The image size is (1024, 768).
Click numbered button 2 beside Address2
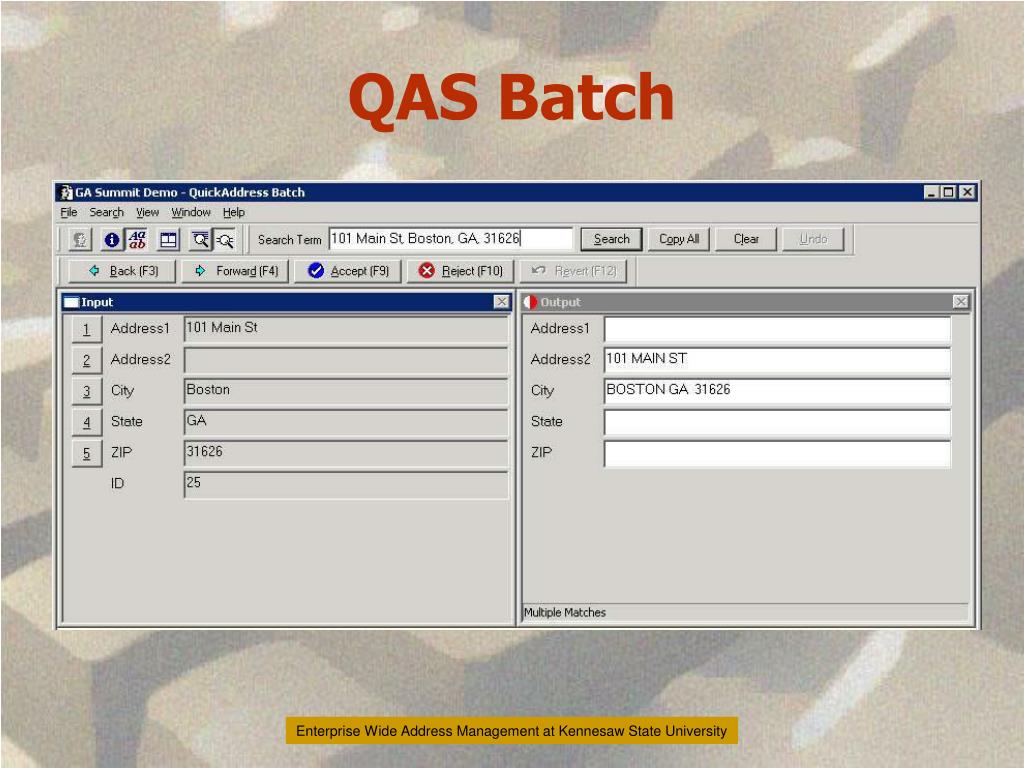[x=87, y=360]
